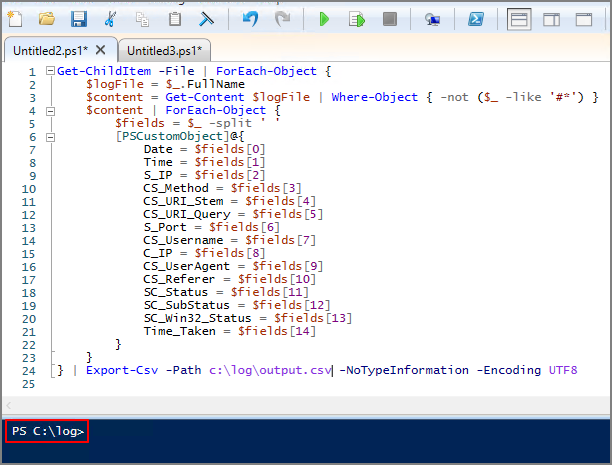The width and height of the screenshot is (612, 465).
Task: Paste from the clipboard using the toolbar icon
Action: point(174,19)
